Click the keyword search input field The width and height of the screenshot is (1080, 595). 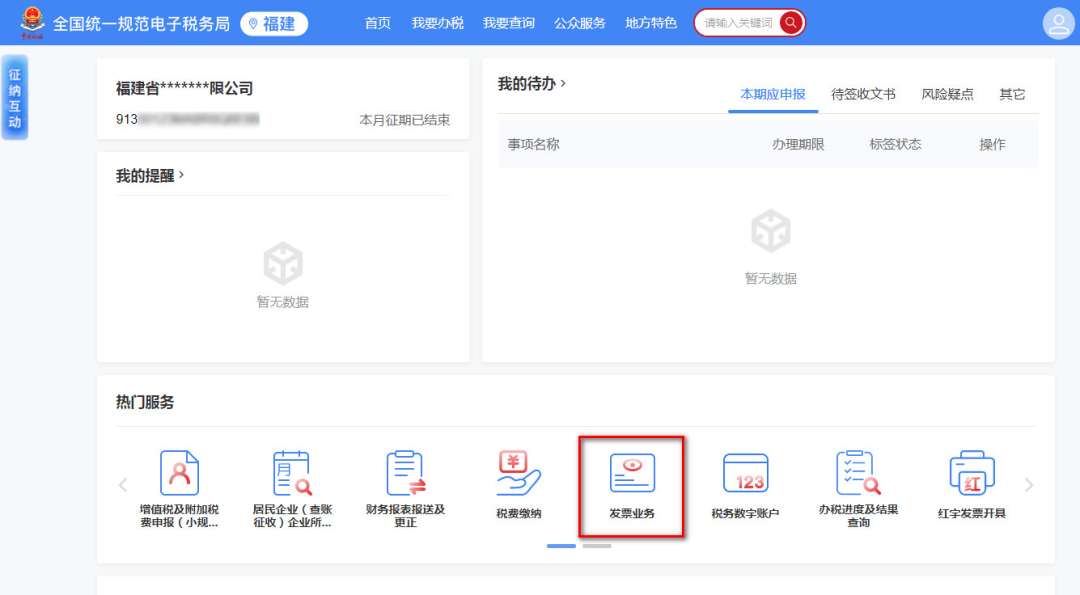[x=738, y=23]
